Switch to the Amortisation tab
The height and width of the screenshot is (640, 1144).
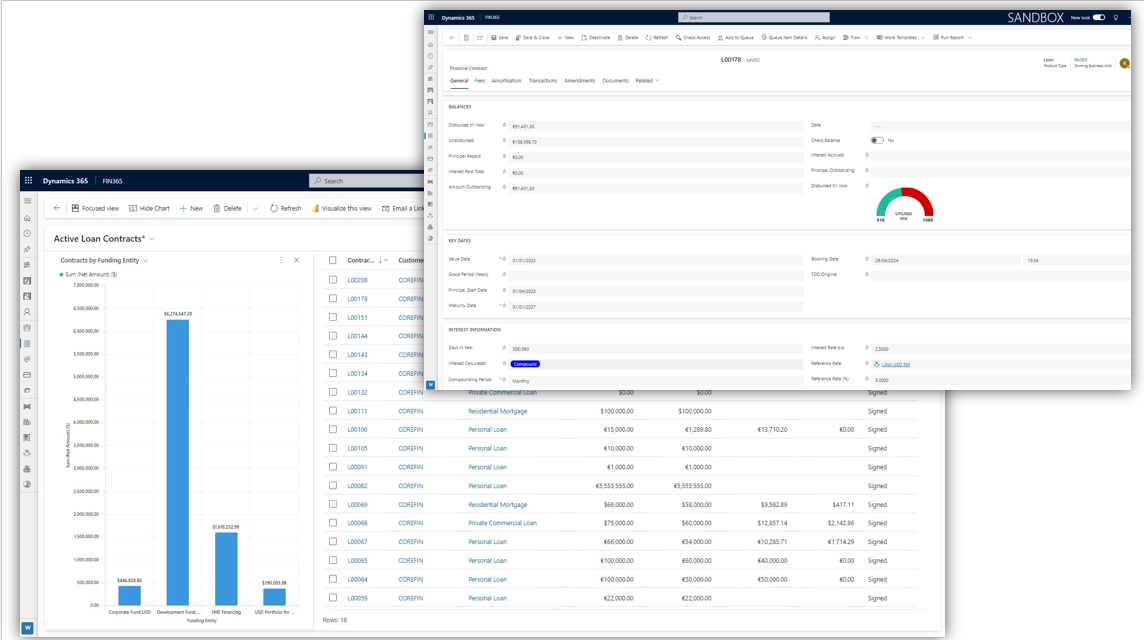click(506, 80)
